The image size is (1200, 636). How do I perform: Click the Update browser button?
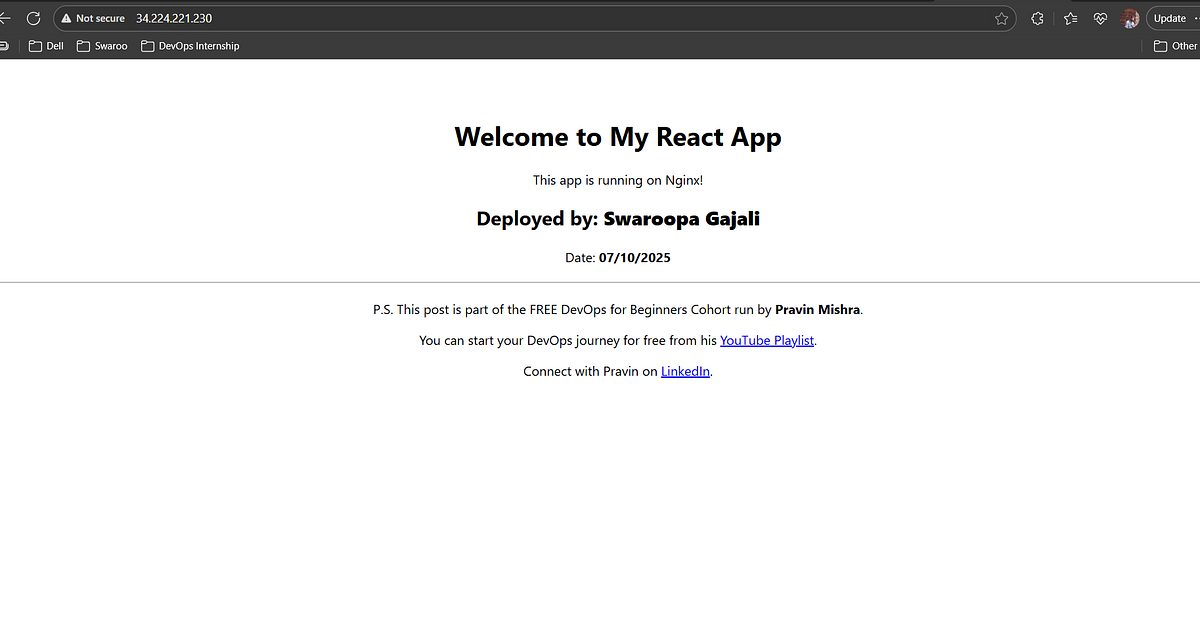point(1169,17)
